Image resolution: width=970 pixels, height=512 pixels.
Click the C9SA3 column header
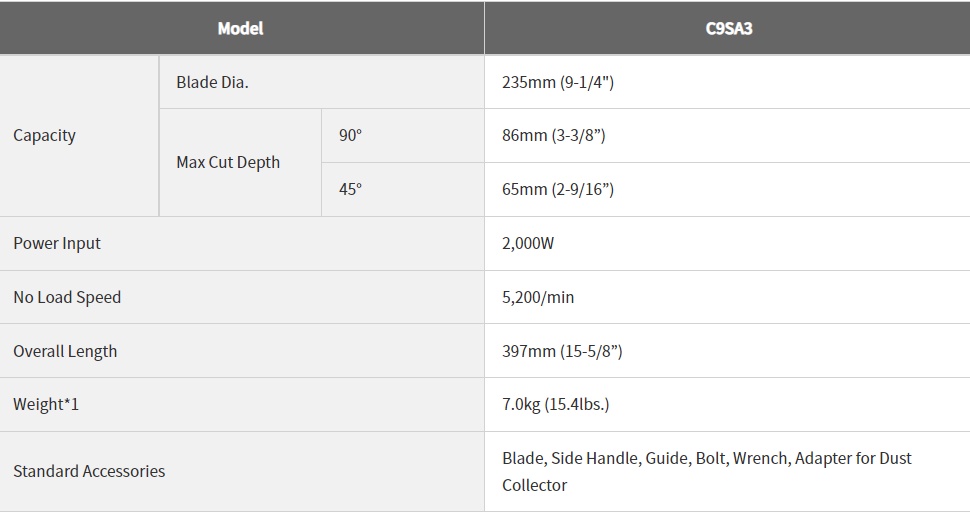click(x=729, y=28)
